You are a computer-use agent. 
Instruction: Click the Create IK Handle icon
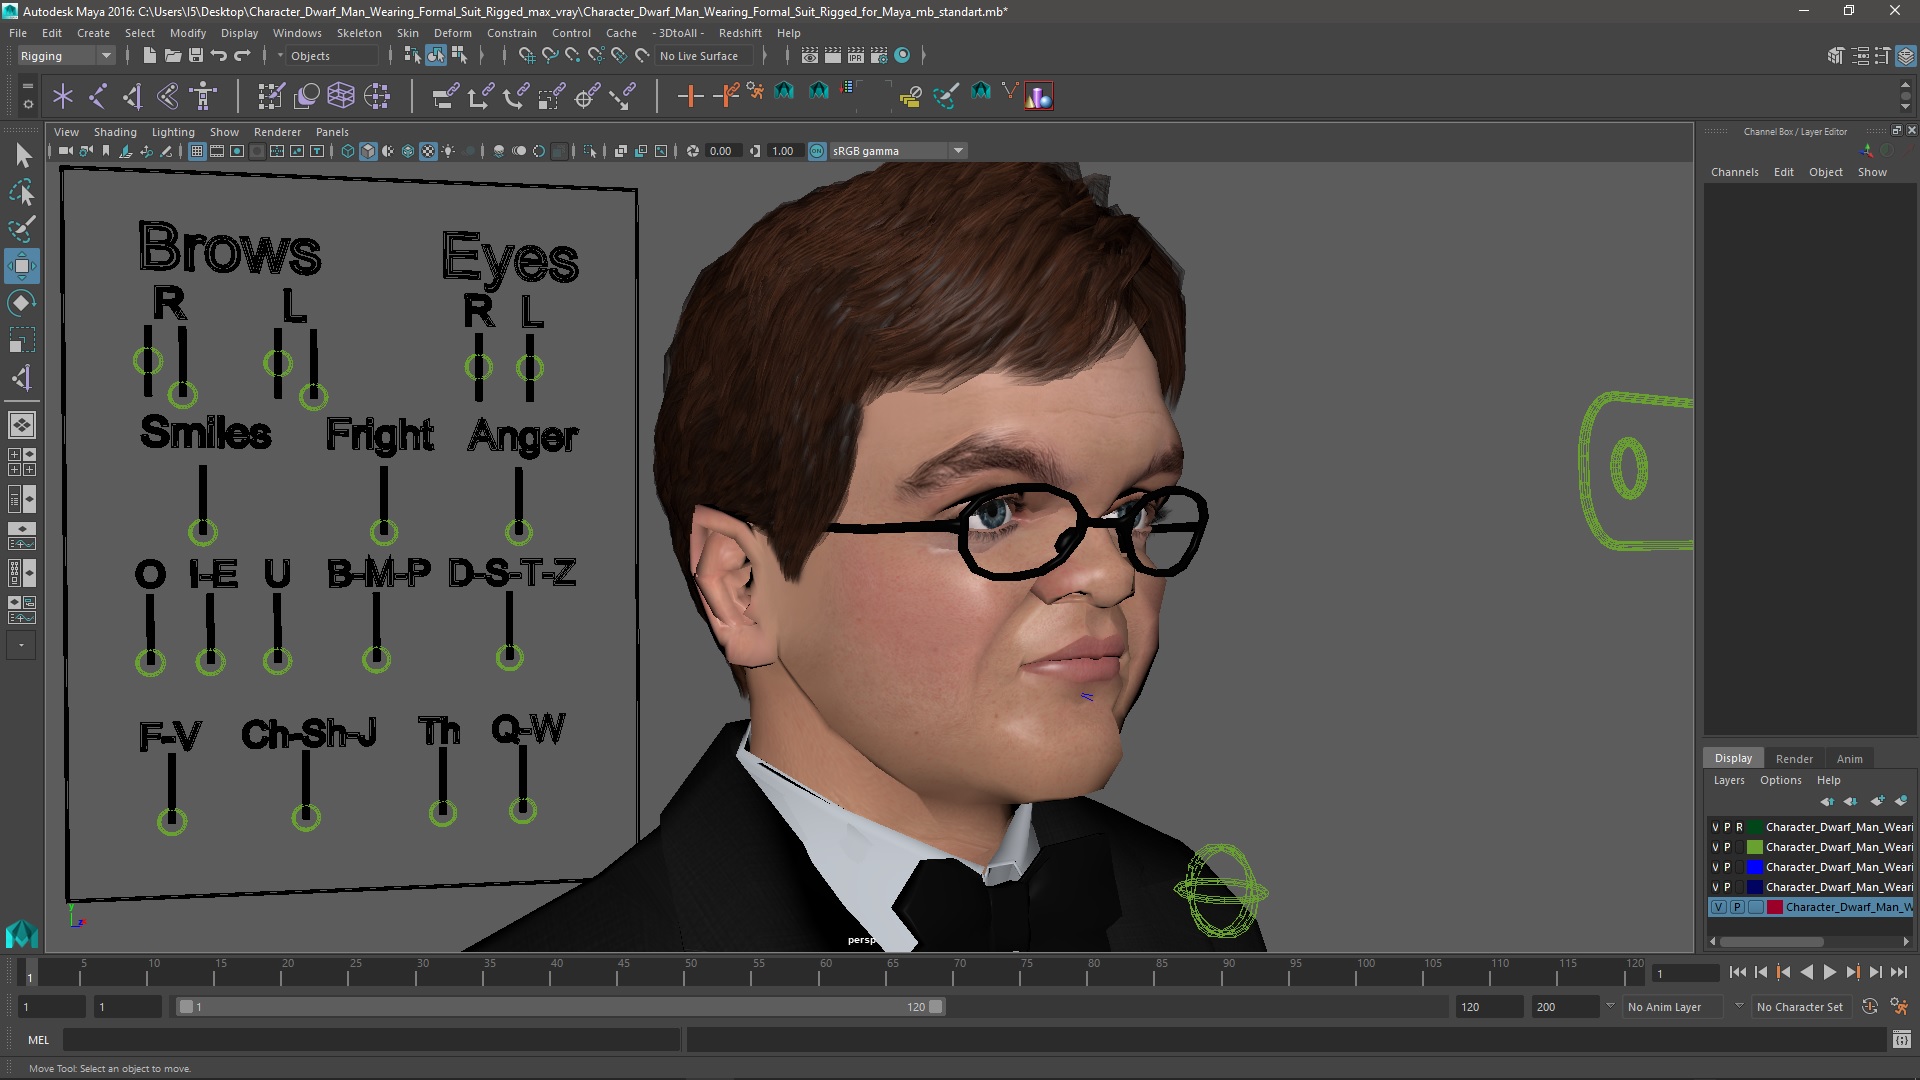tap(132, 96)
